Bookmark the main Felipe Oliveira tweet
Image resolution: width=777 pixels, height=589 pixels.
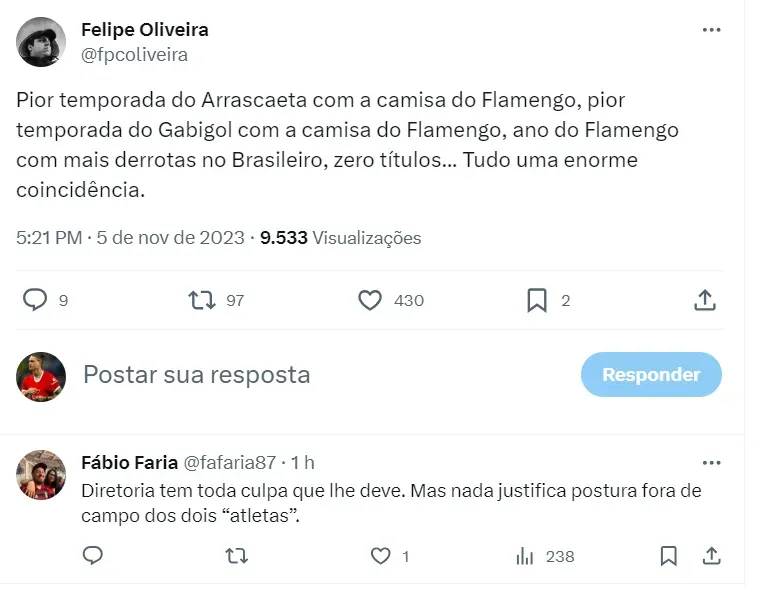[537, 300]
